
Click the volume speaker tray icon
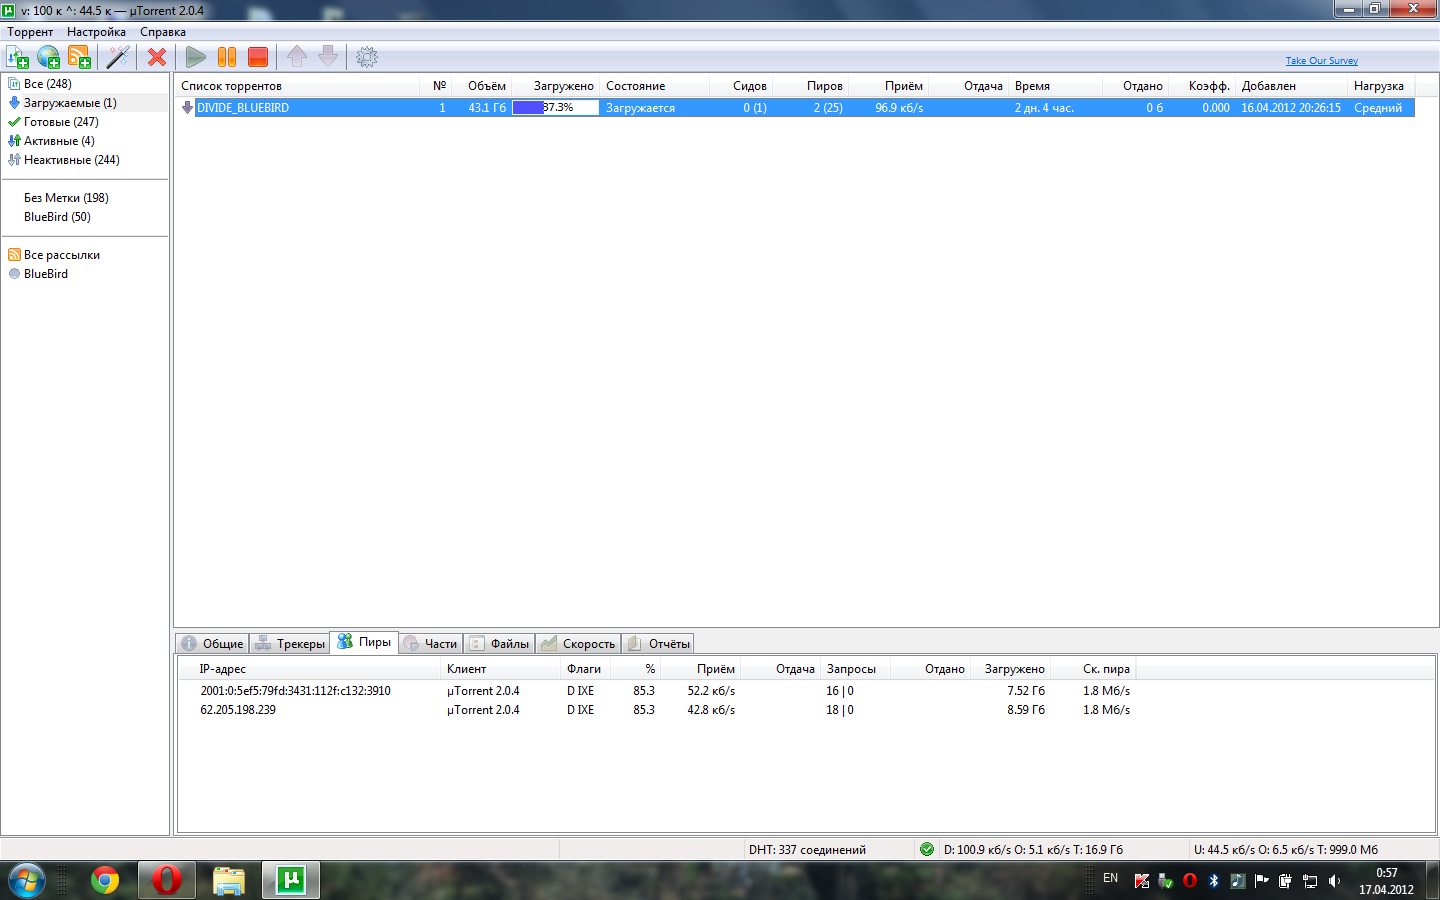pyautogui.click(x=1334, y=880)
